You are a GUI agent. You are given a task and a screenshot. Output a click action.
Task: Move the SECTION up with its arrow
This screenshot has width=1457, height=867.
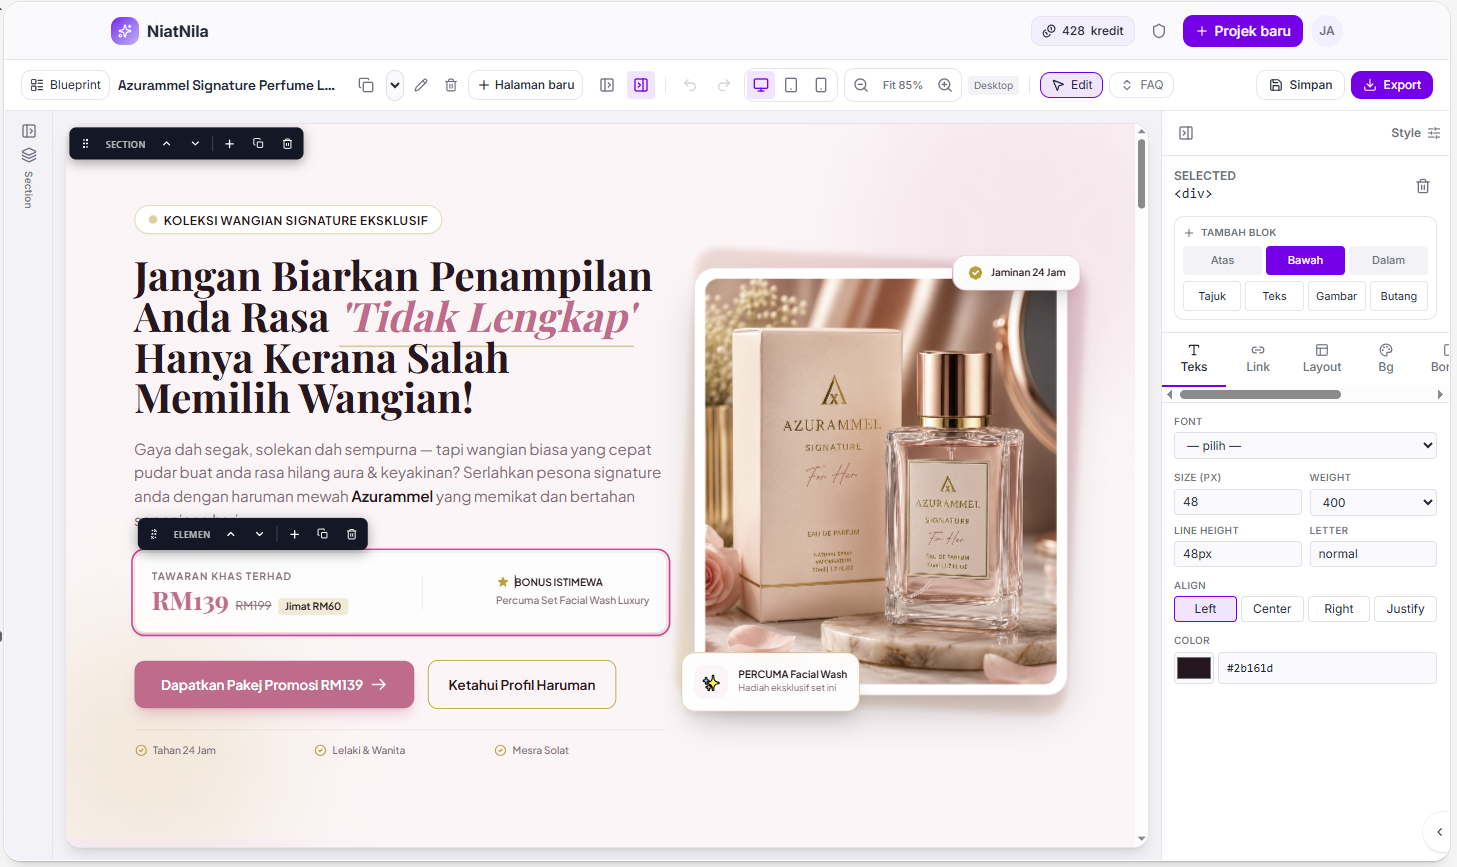coord(167,144)
